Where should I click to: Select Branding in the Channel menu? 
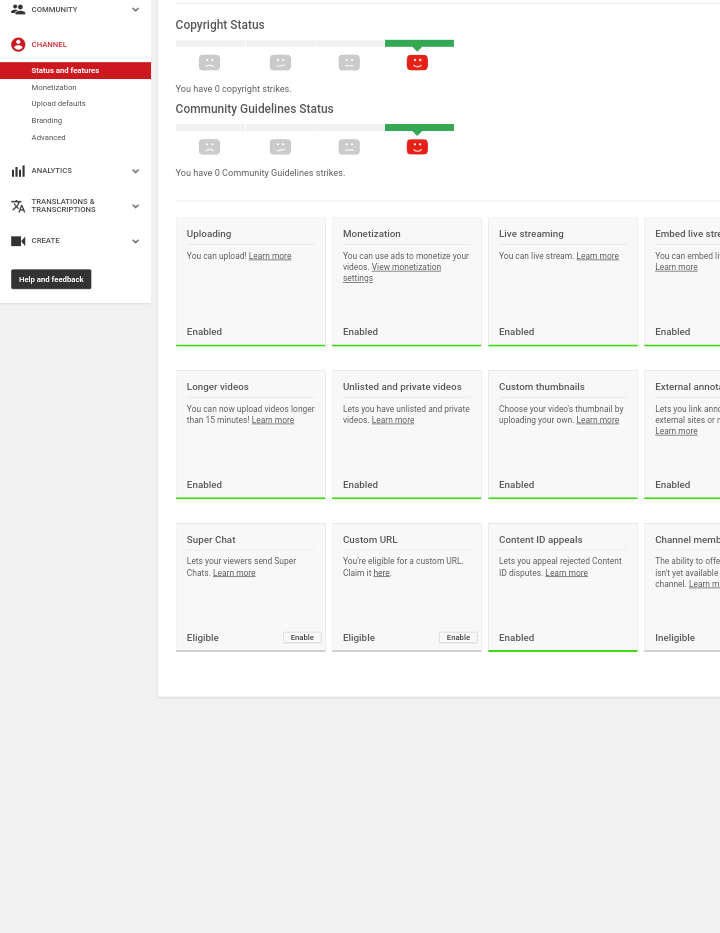[46, 121]
